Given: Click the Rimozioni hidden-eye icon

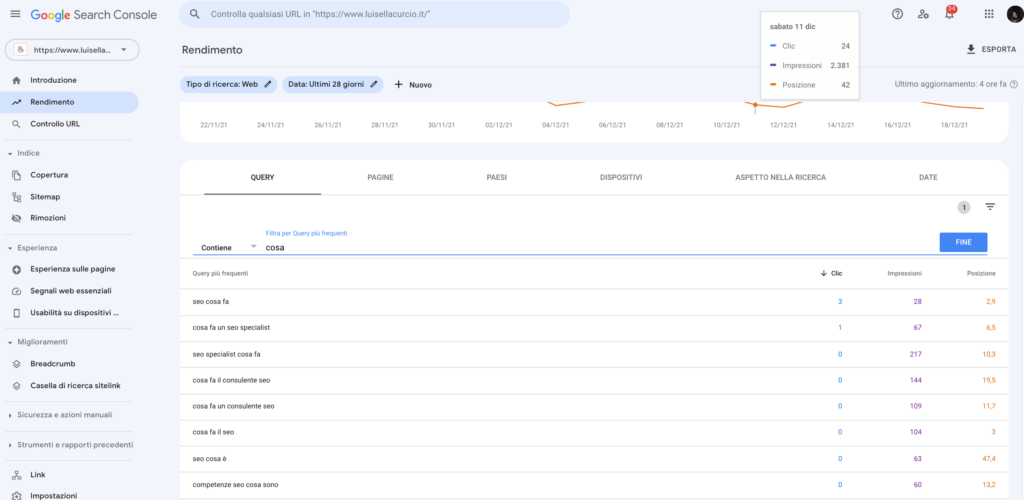Looking at the screenshot, I should point(16,218).
